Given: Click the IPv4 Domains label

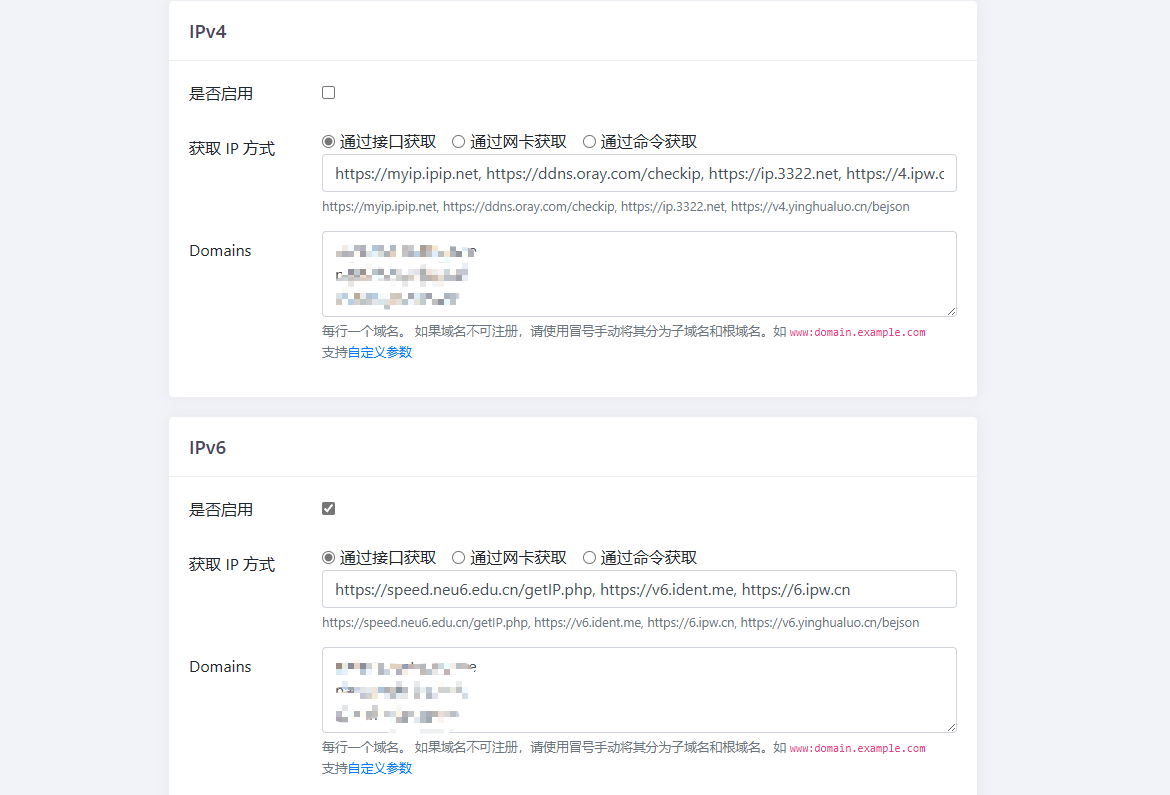Looking at the screenshot, I should click(x=220, y=251).
